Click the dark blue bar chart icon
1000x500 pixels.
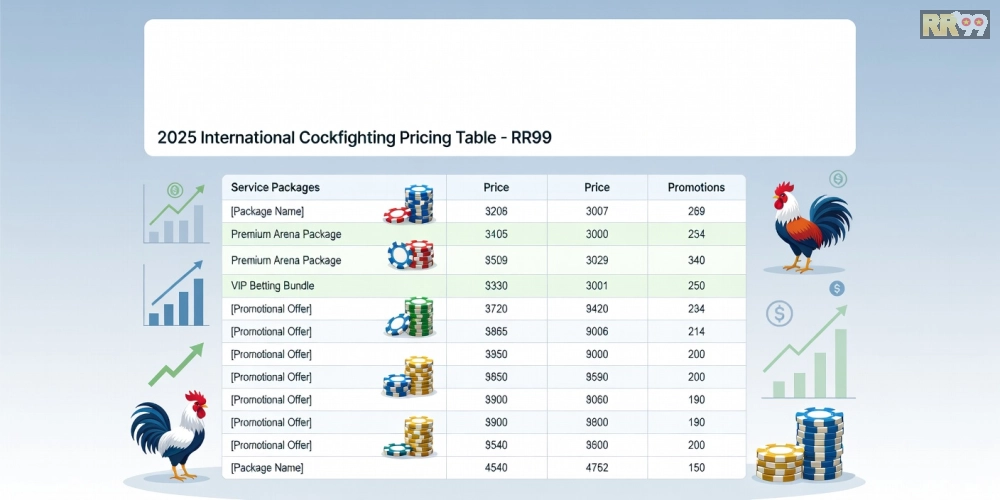tap(177, 293)
